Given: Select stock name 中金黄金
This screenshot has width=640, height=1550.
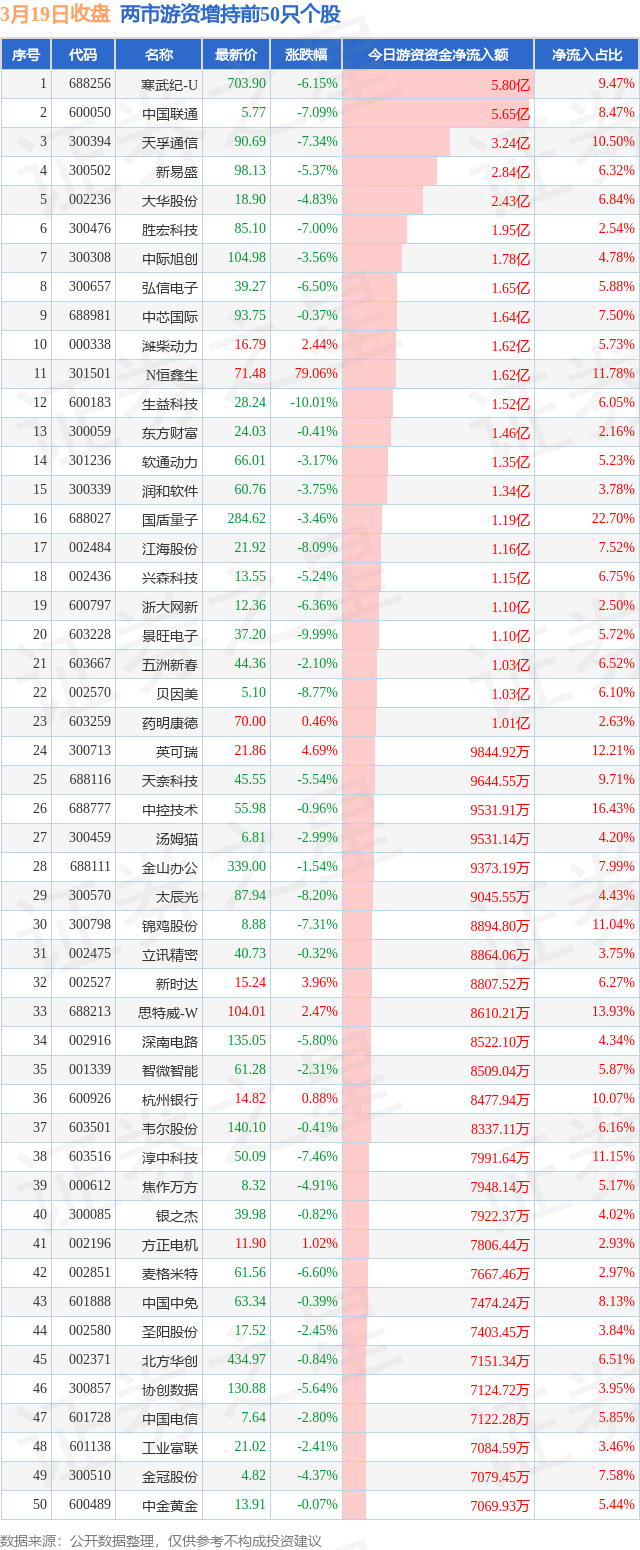Looking at the screenshot, I should pyautogui.click(x=170, y=1506).
